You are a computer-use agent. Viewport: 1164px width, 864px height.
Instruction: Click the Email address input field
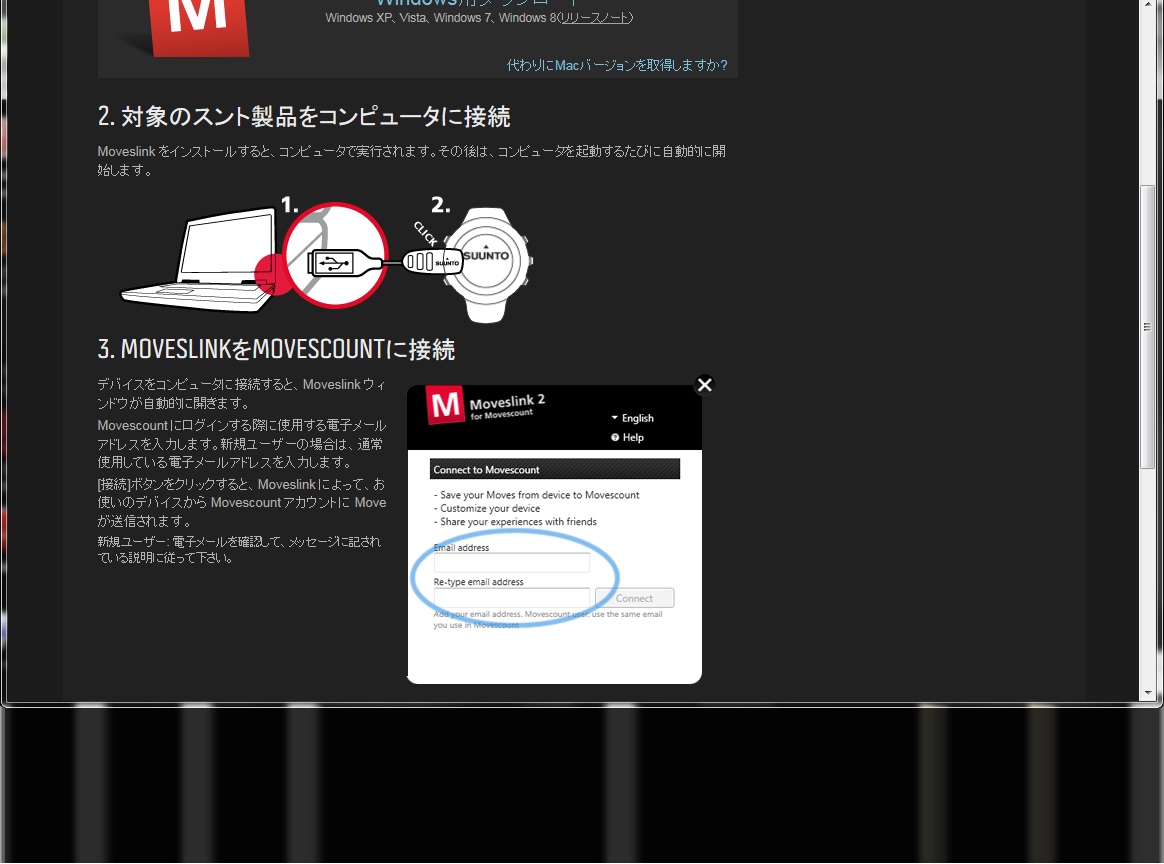511,563
